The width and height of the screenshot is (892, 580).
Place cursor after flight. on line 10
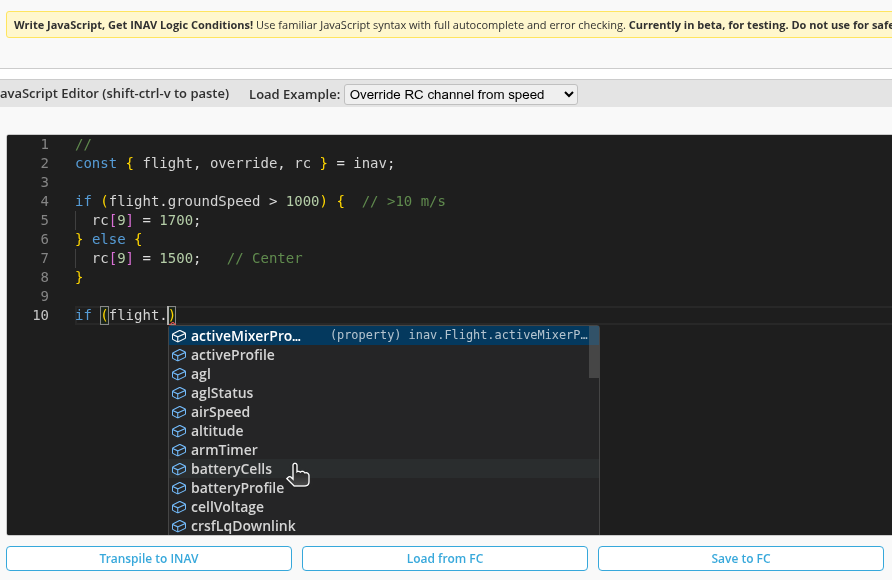click(168, 315)
